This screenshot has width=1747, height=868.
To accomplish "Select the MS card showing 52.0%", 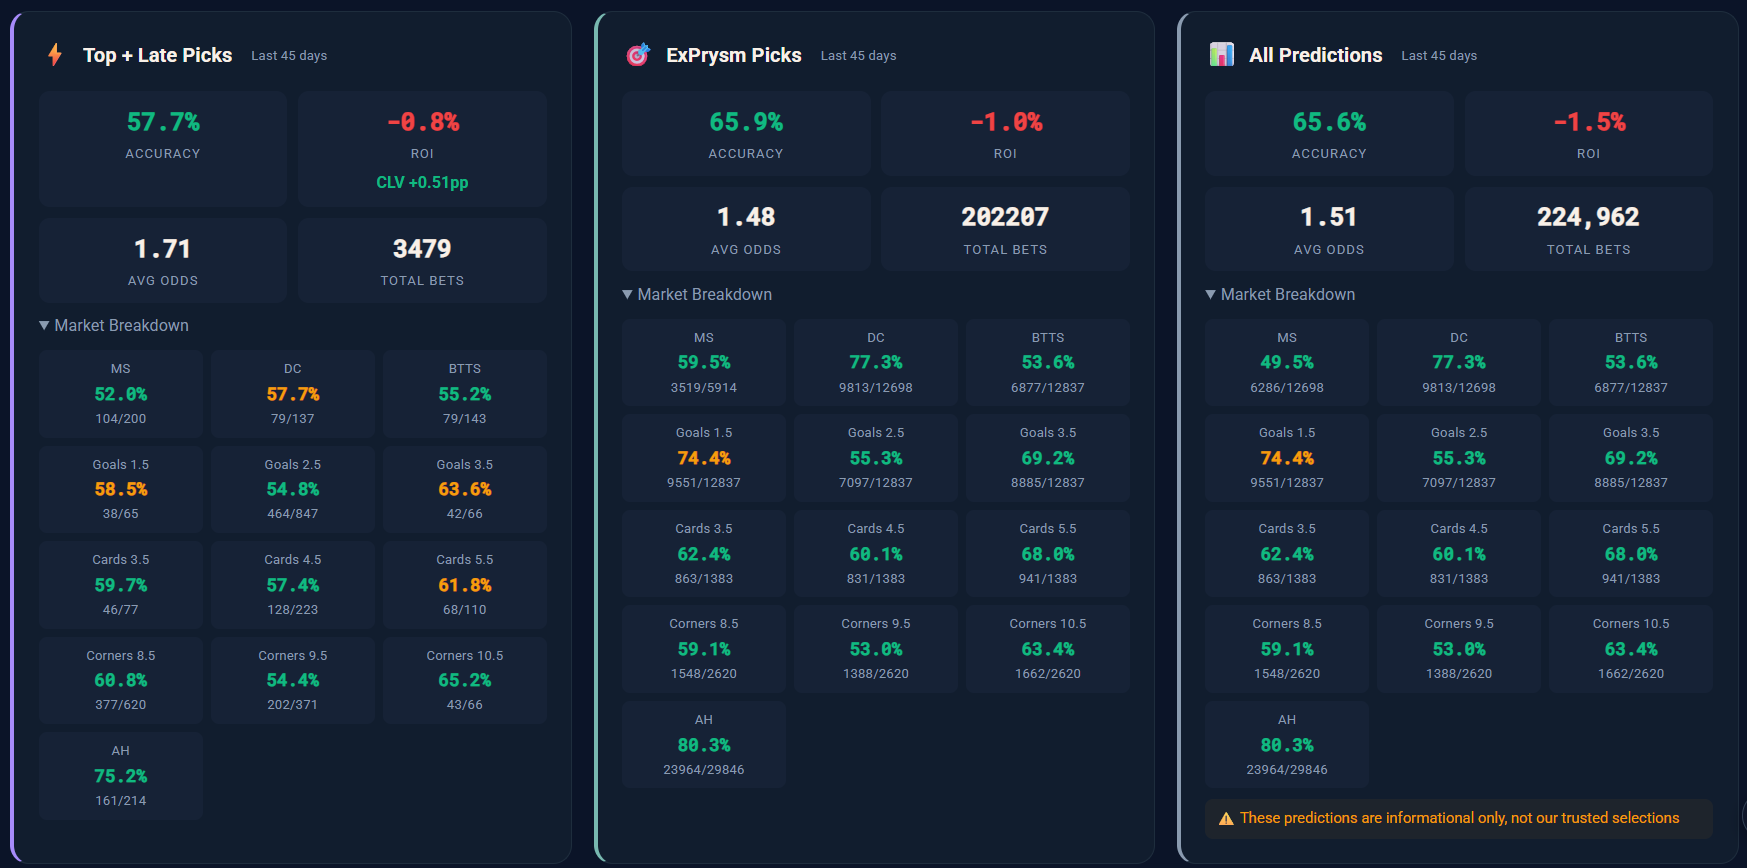I will [121, 394].
